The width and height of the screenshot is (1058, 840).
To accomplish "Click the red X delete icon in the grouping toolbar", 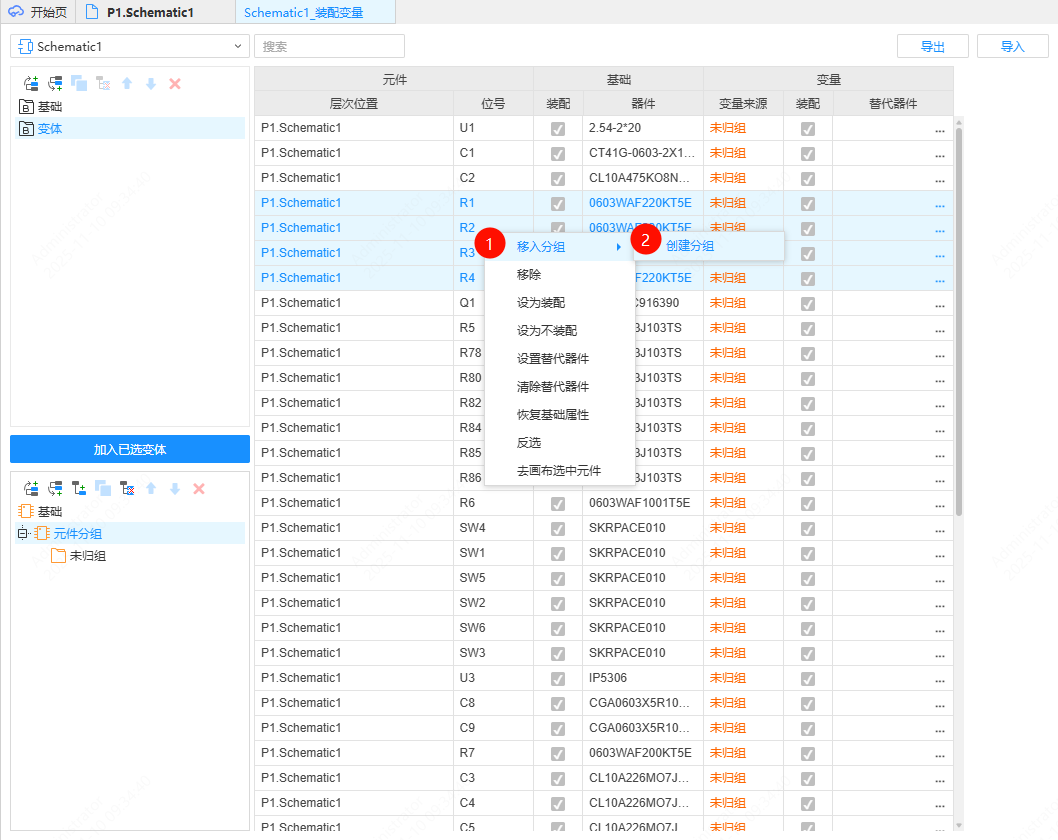I will [x=199, y=488].
